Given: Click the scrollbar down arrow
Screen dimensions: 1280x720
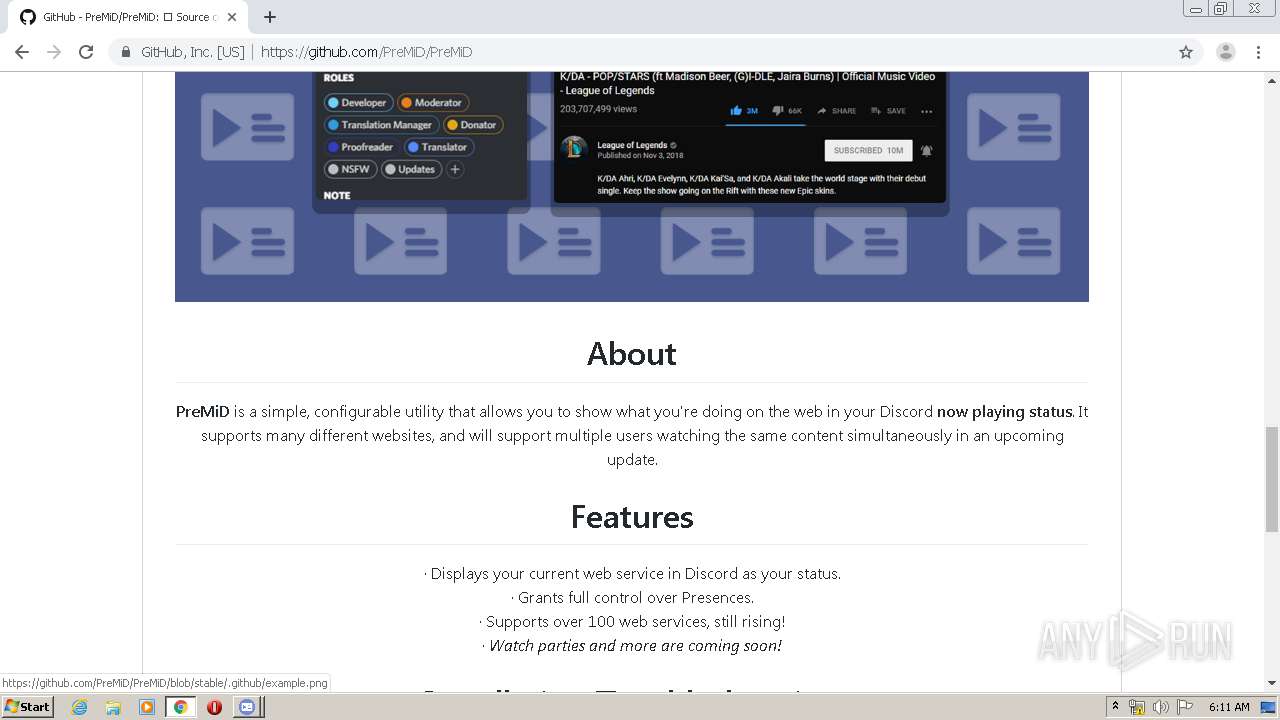Looking at the screenshot, I should [x=1272, y=683].
